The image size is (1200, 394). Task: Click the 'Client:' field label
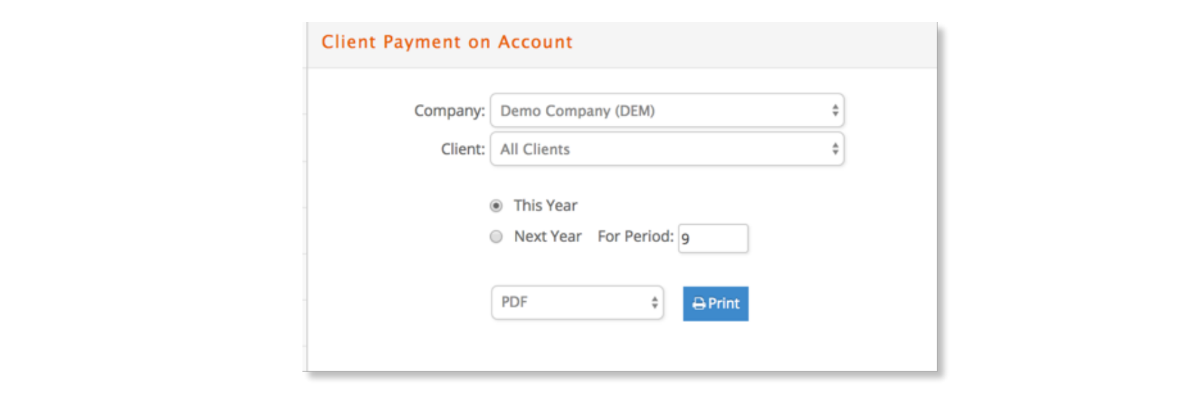coord(464,149)
